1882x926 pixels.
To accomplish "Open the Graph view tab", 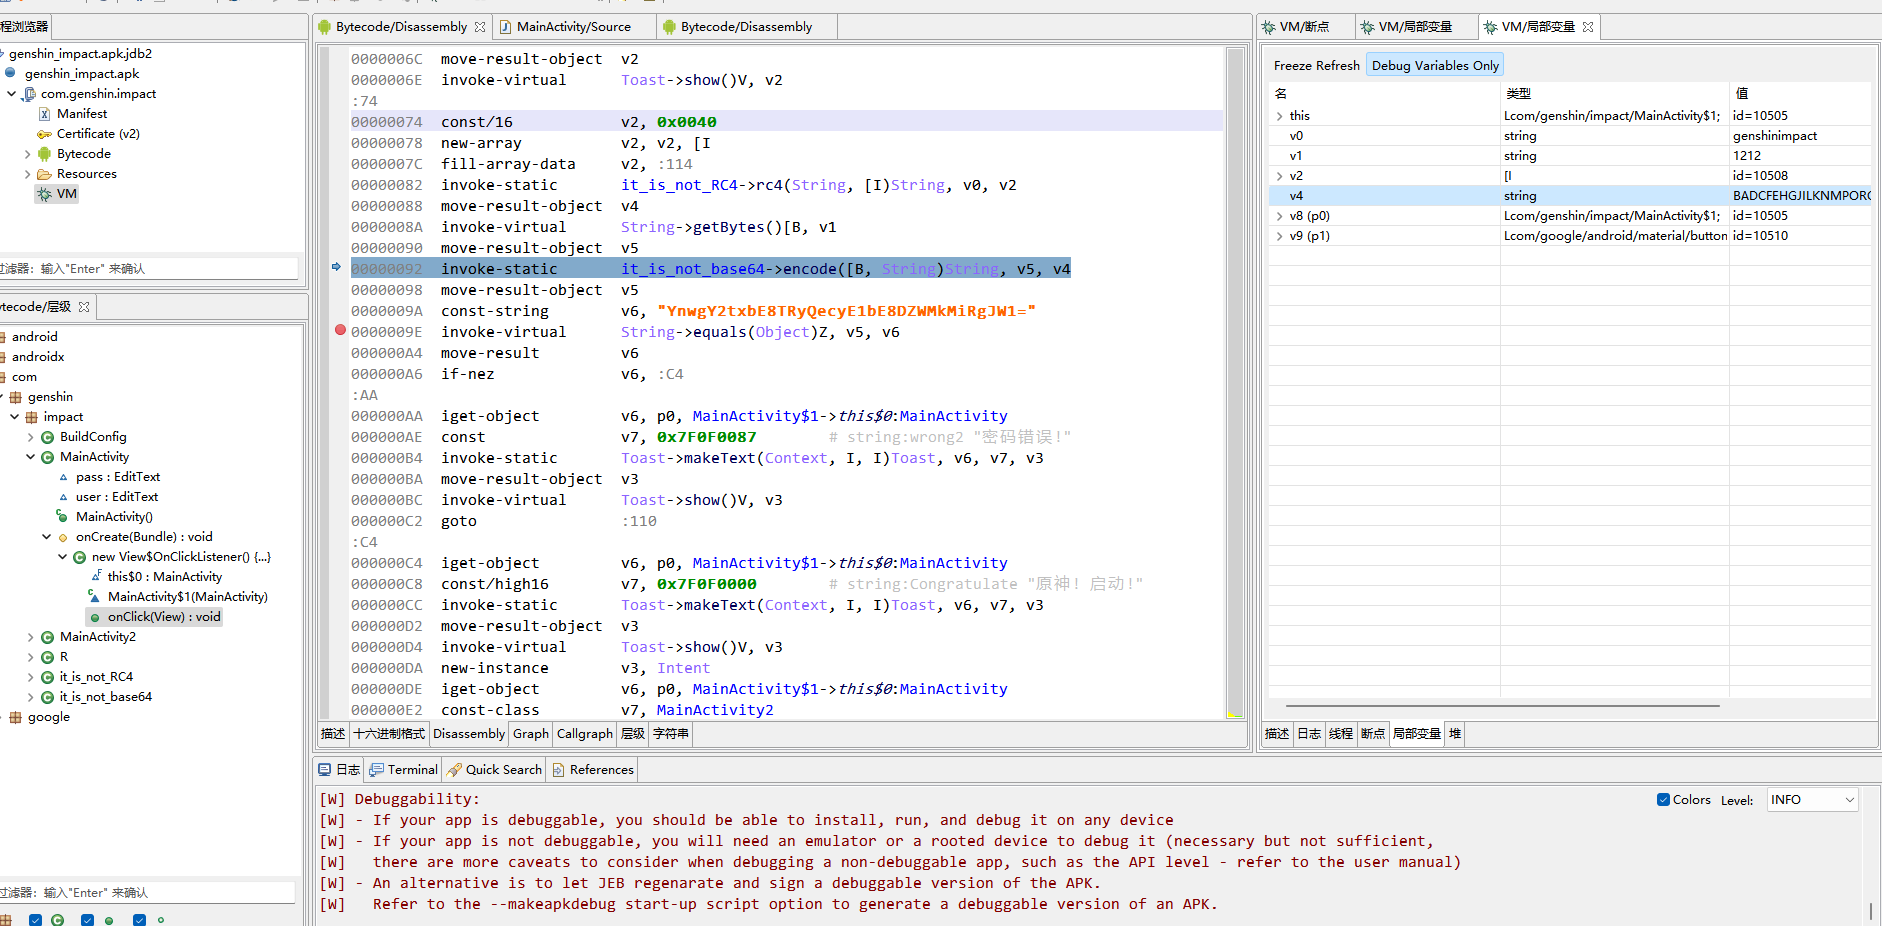I will pos(531,734).
